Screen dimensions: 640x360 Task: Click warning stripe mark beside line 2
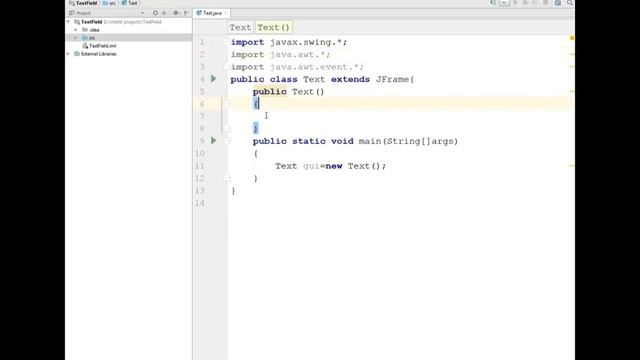[572, 54]
